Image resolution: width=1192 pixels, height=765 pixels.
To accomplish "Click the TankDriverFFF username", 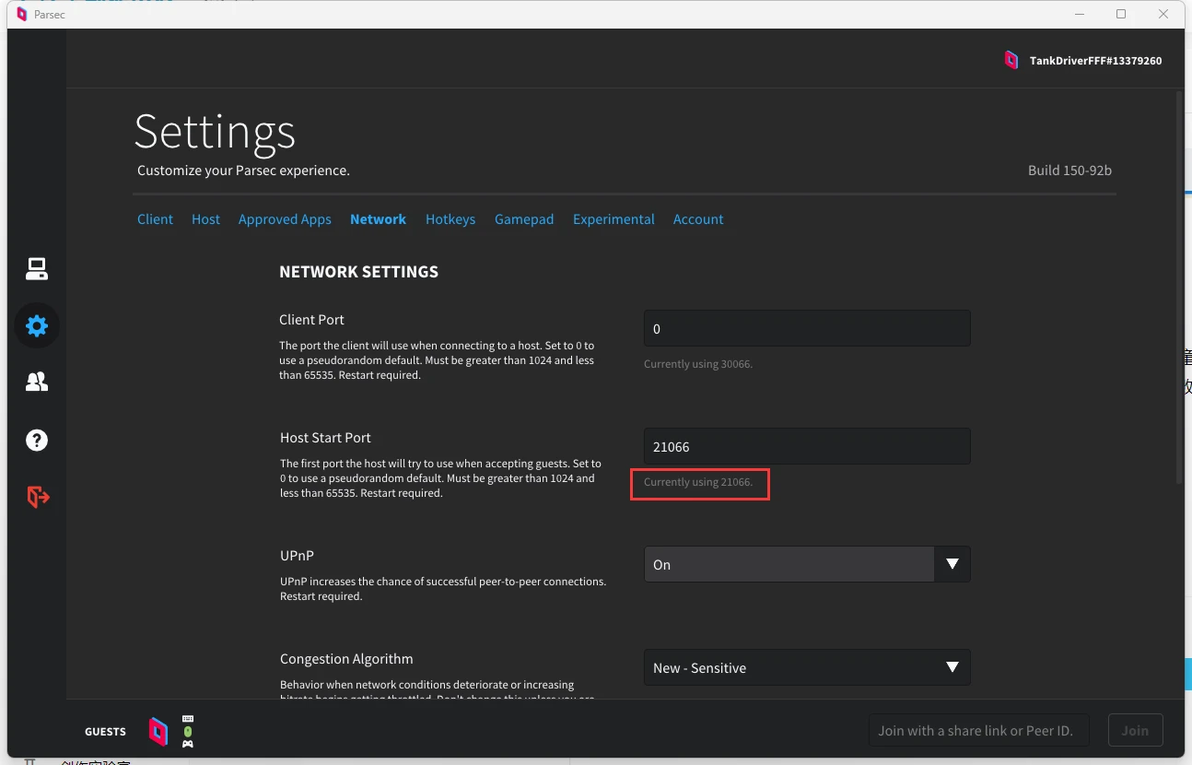I will pos(1095,61).
